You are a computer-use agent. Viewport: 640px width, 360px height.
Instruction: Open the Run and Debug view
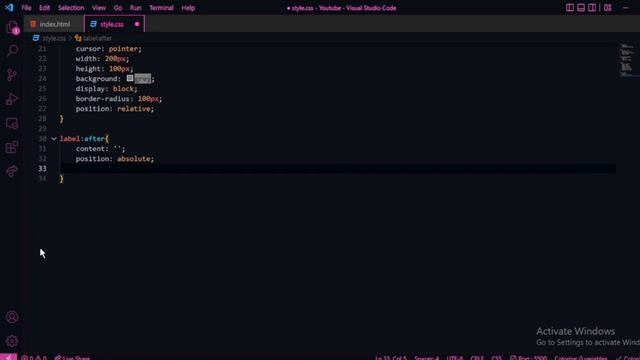(12, 99)
